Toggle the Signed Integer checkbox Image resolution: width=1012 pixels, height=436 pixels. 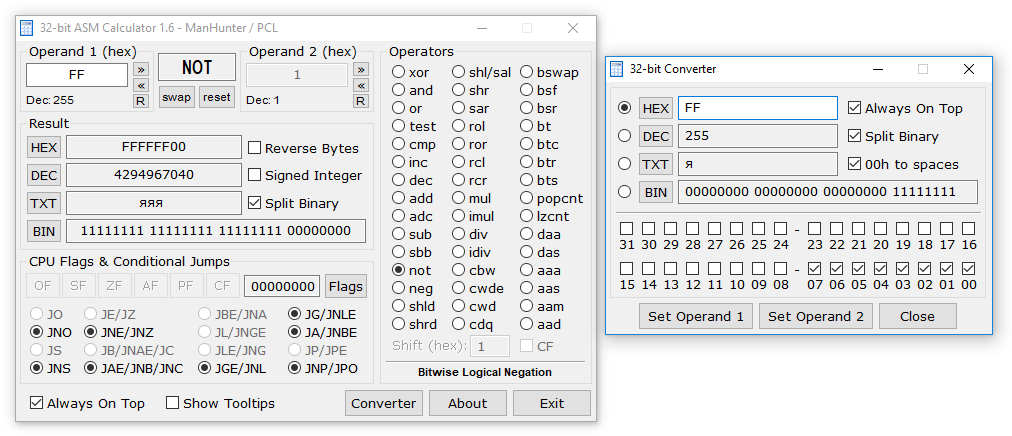255,176
